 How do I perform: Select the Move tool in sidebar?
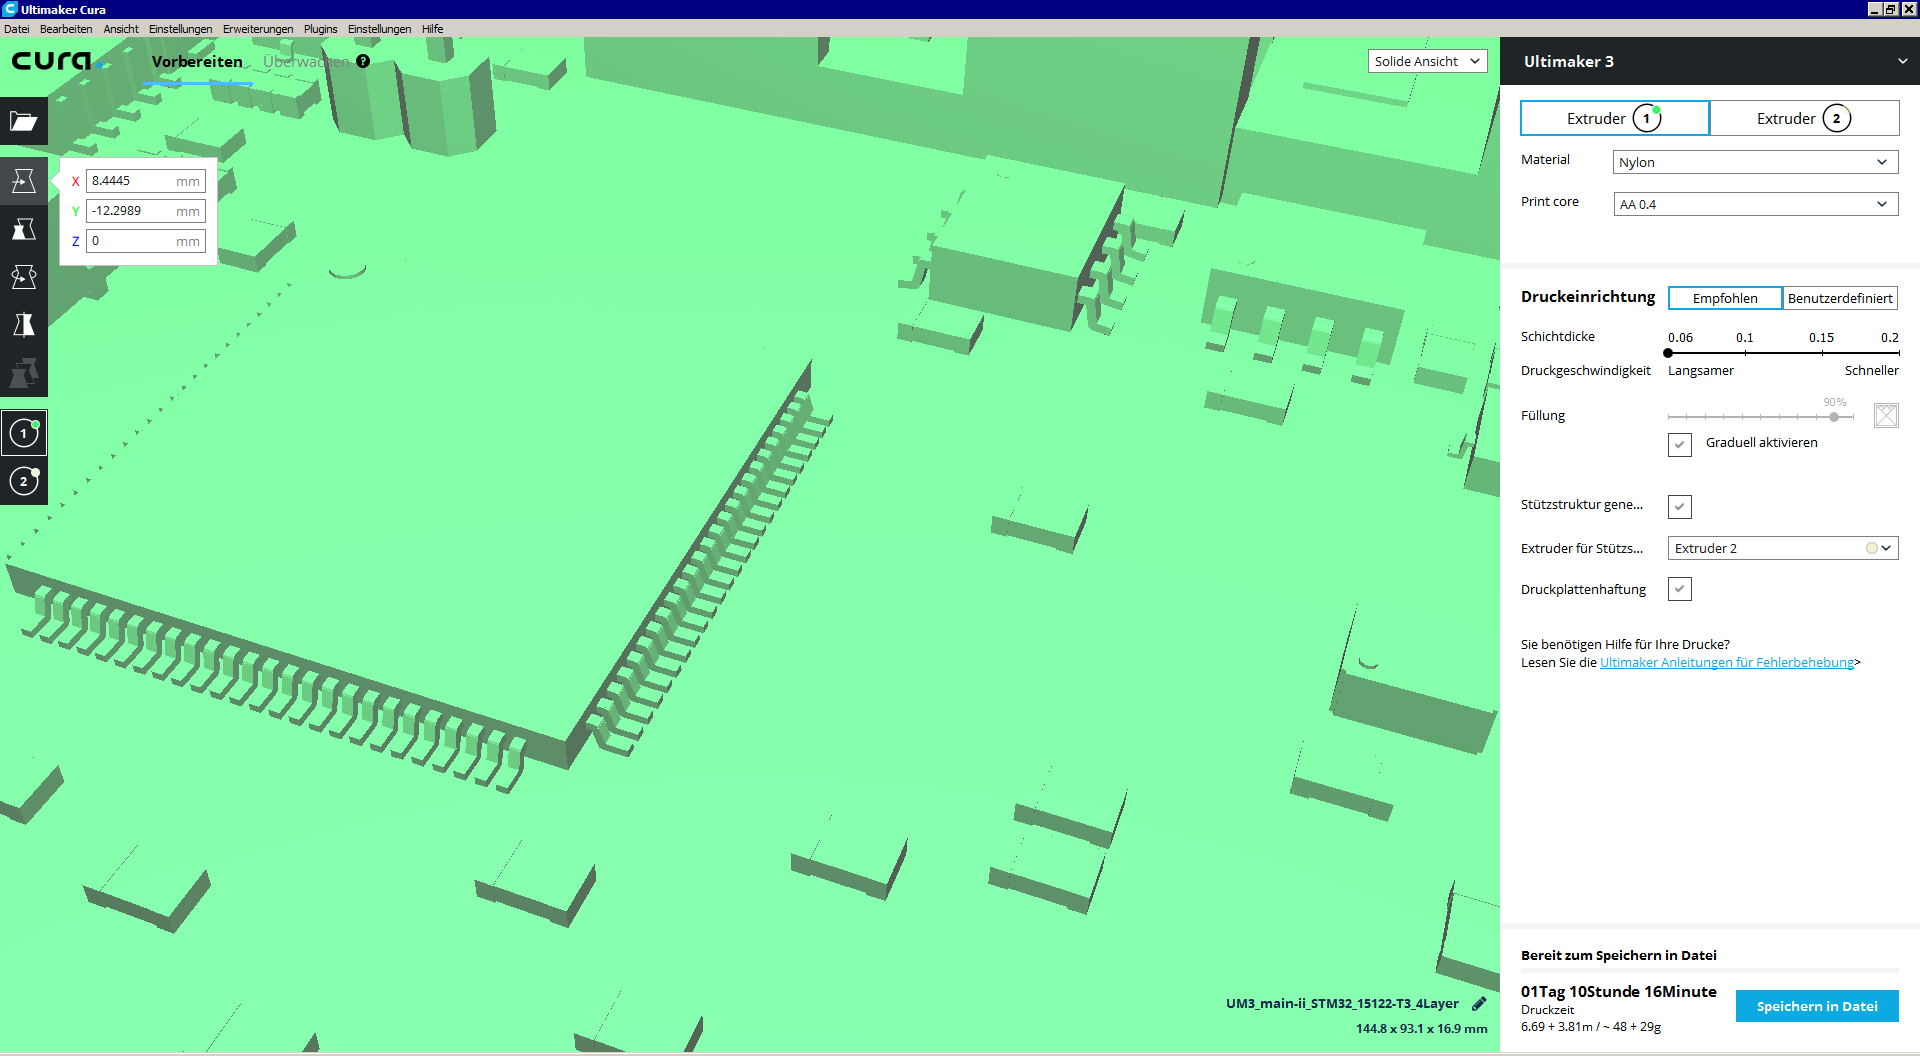pos(24,181)
